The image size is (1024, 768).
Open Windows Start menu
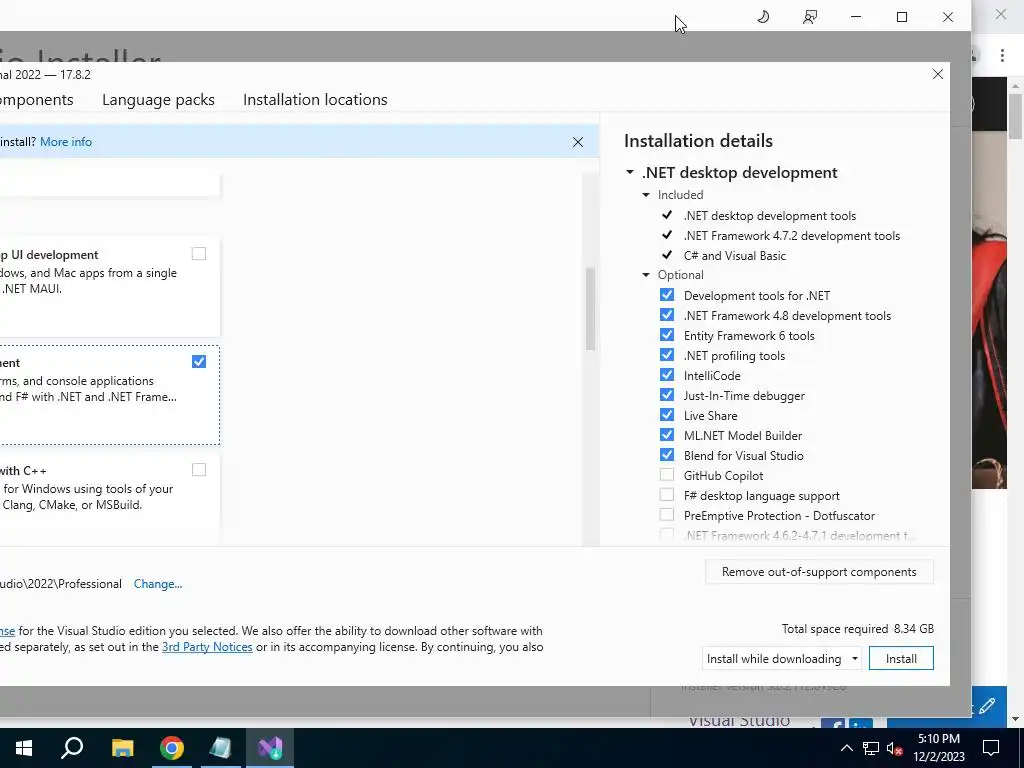pos(24,748)
